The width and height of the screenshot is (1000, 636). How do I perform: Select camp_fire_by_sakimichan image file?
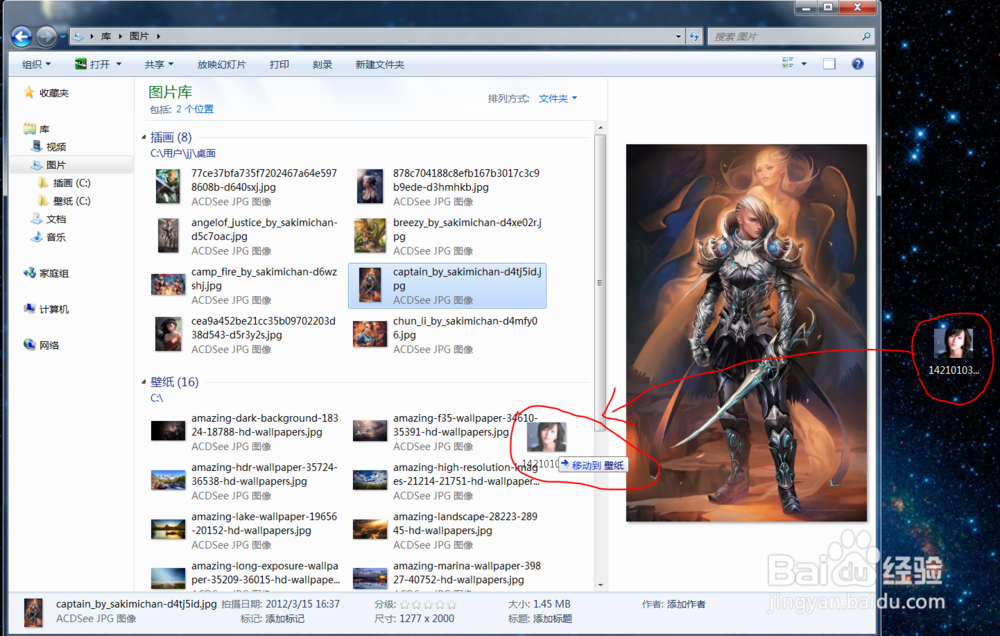click(247, 285)
